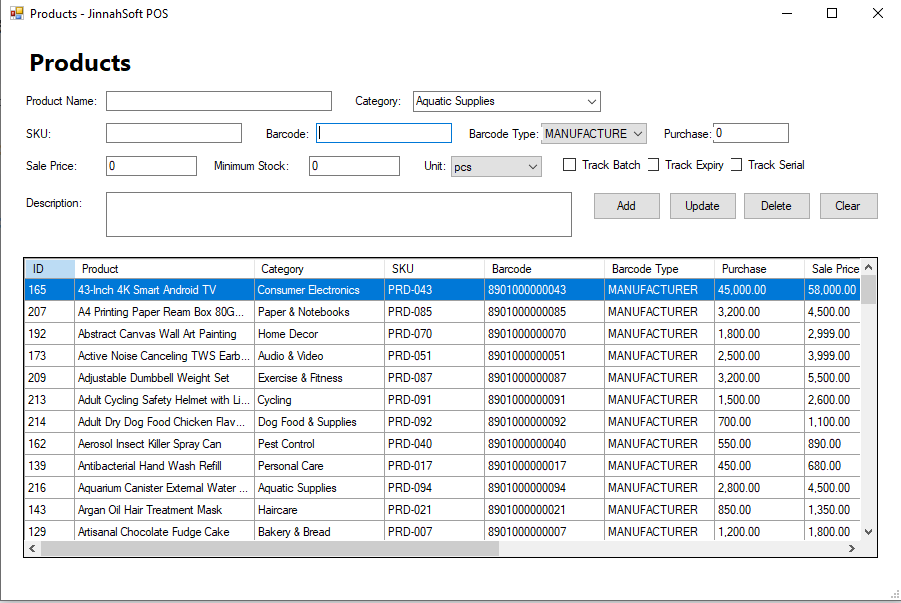
Task: Click barcode 8901000000017 cell
Action: coord(544,466)
